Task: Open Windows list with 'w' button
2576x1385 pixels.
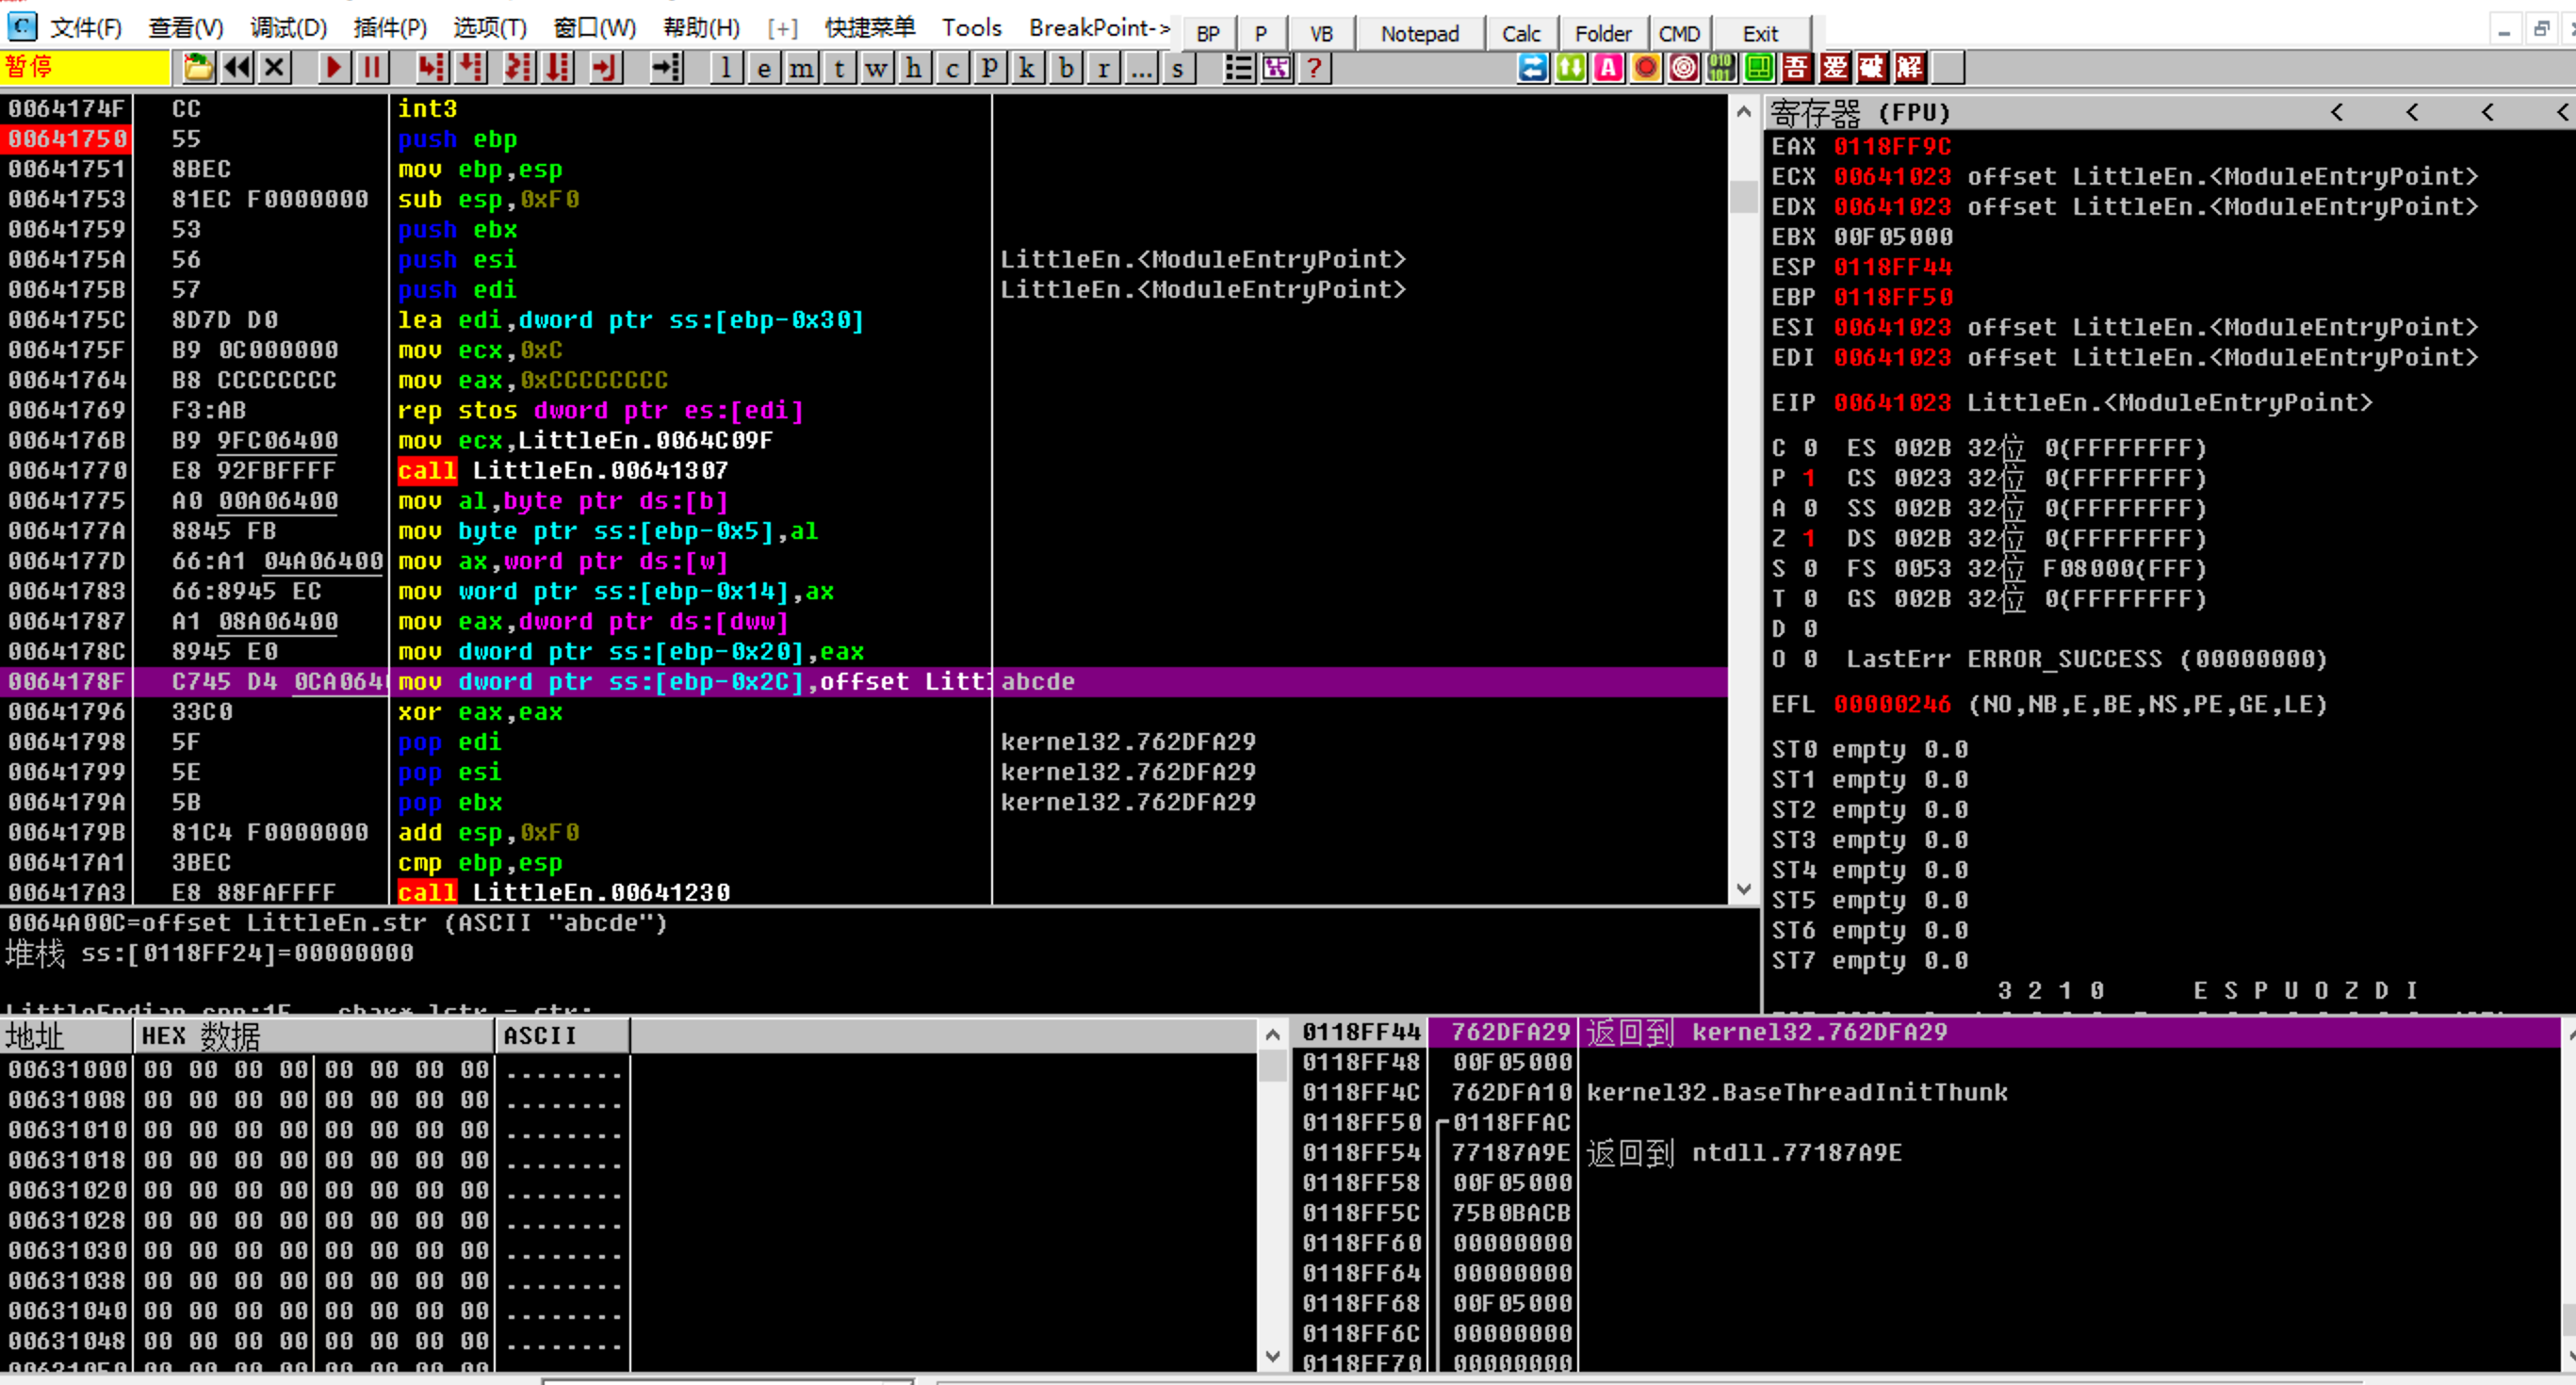Action: 877,68
